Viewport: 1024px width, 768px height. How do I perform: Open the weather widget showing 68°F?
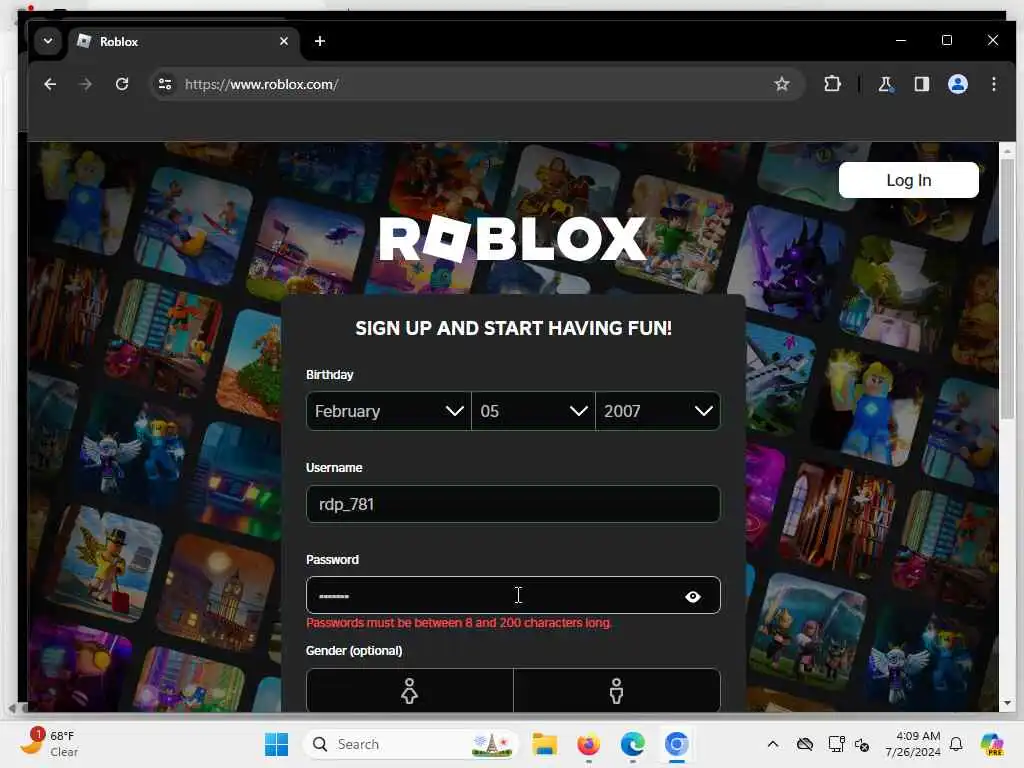click(49, 743)
